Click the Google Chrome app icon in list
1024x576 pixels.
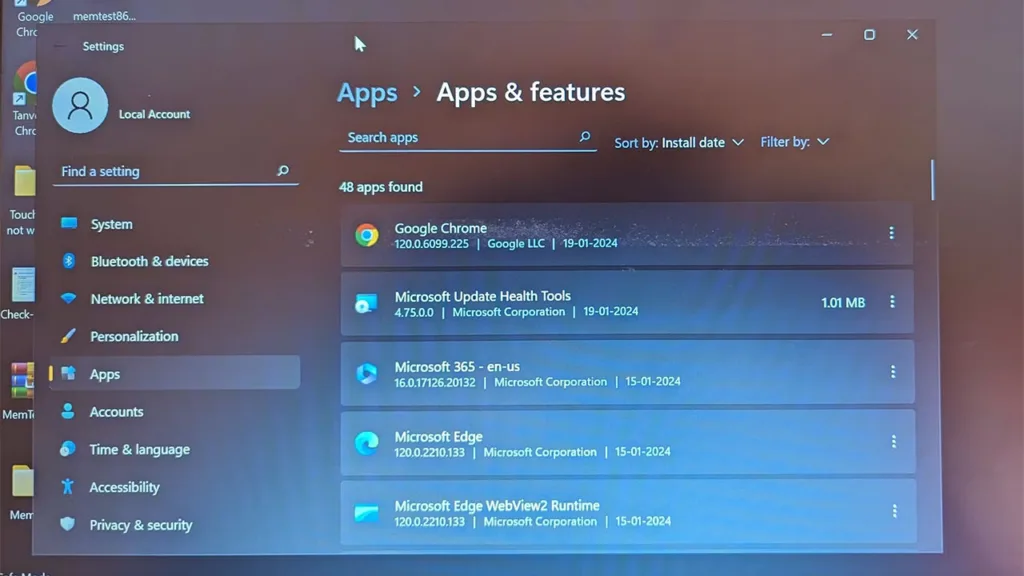367,235
